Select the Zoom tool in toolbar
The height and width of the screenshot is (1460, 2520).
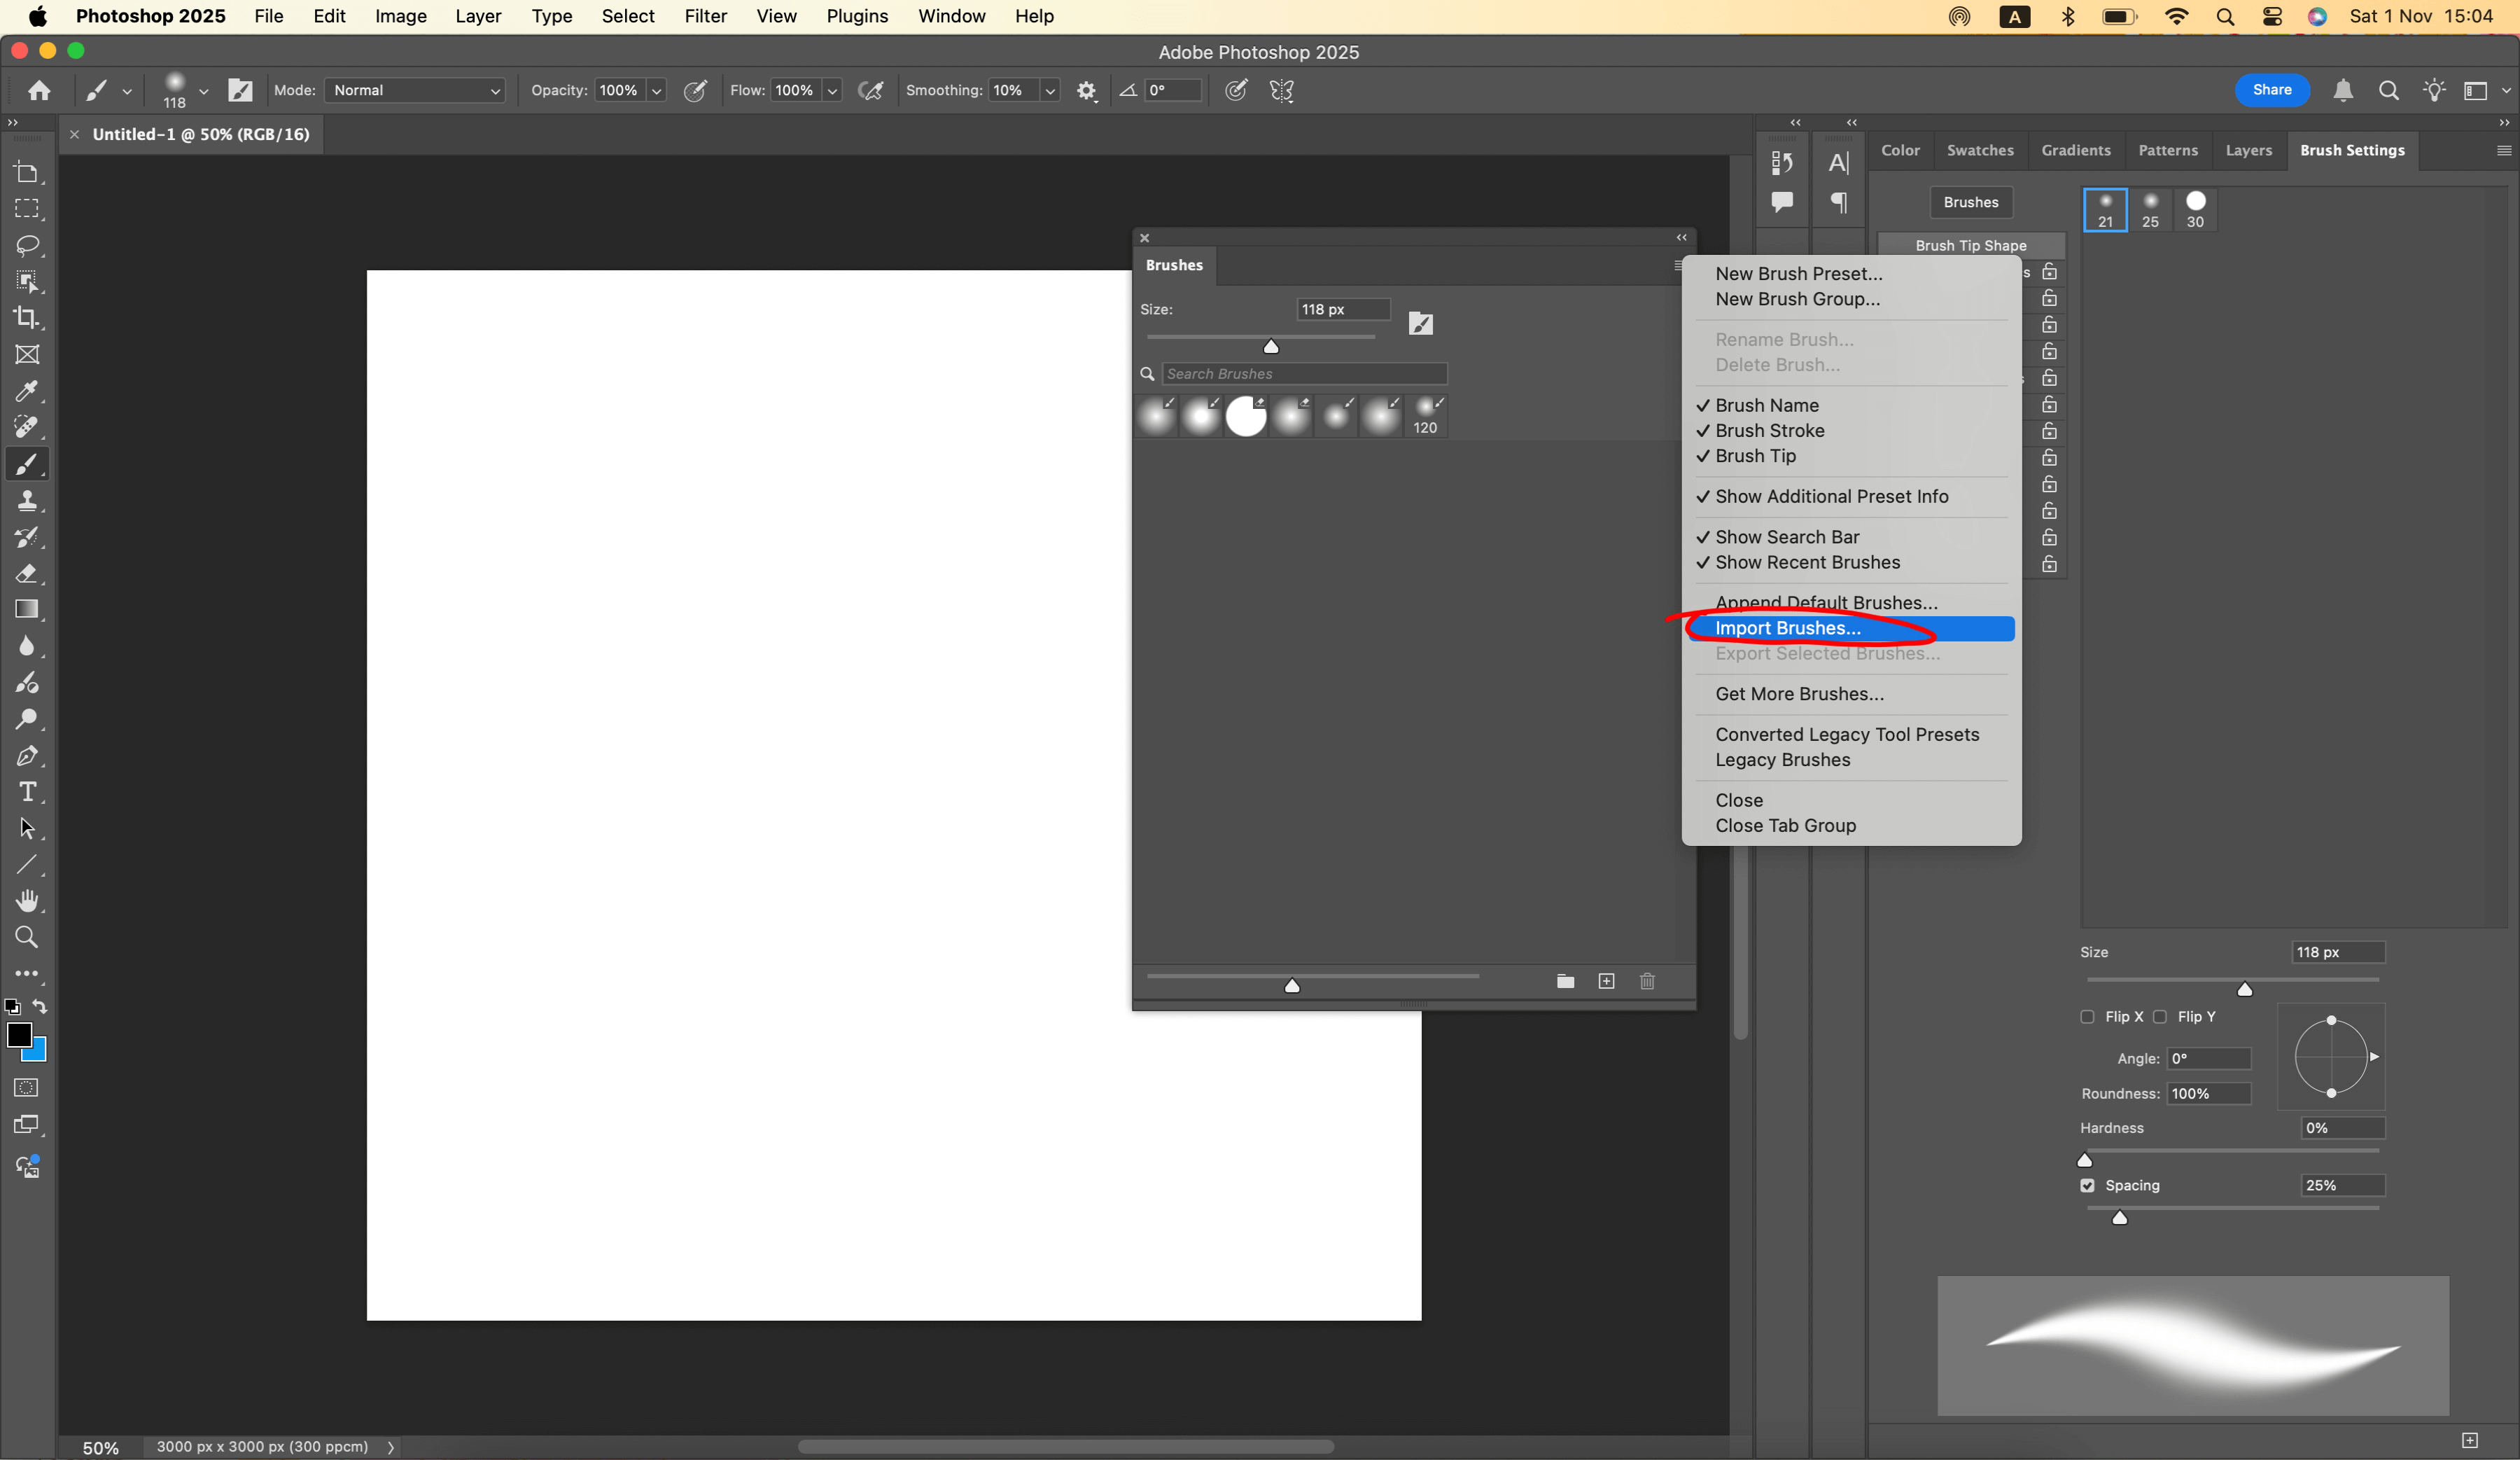(x=27, y=937)
